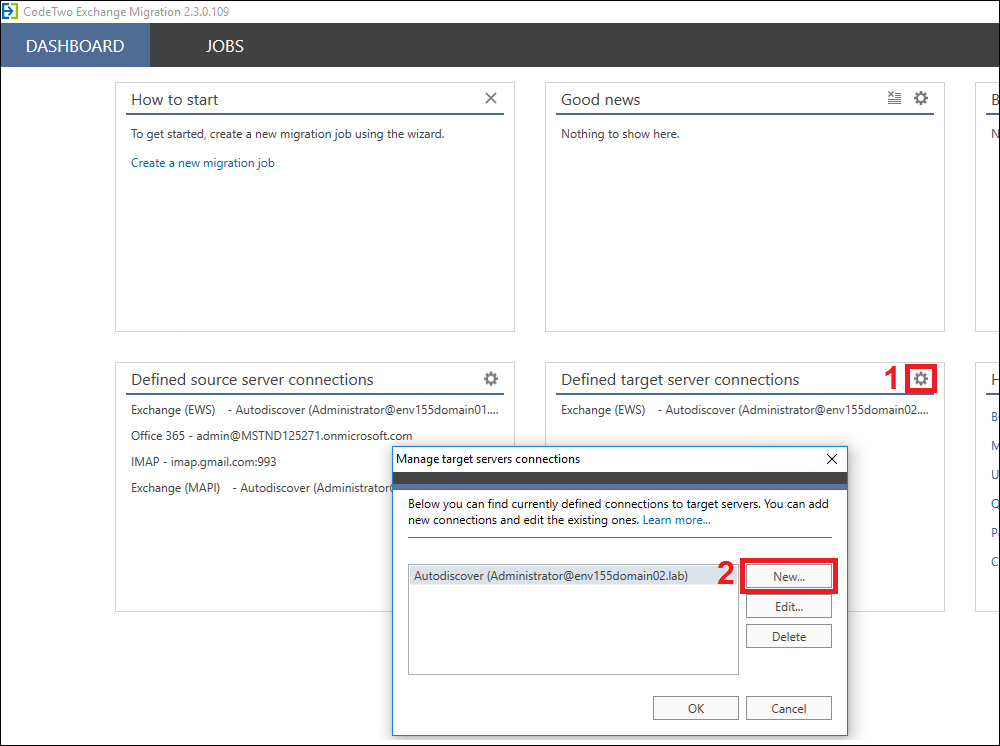Select Autodiscover env155domain02.lab entry in list
Viewport: 1000px width, 746px height.
pos(573,576)
